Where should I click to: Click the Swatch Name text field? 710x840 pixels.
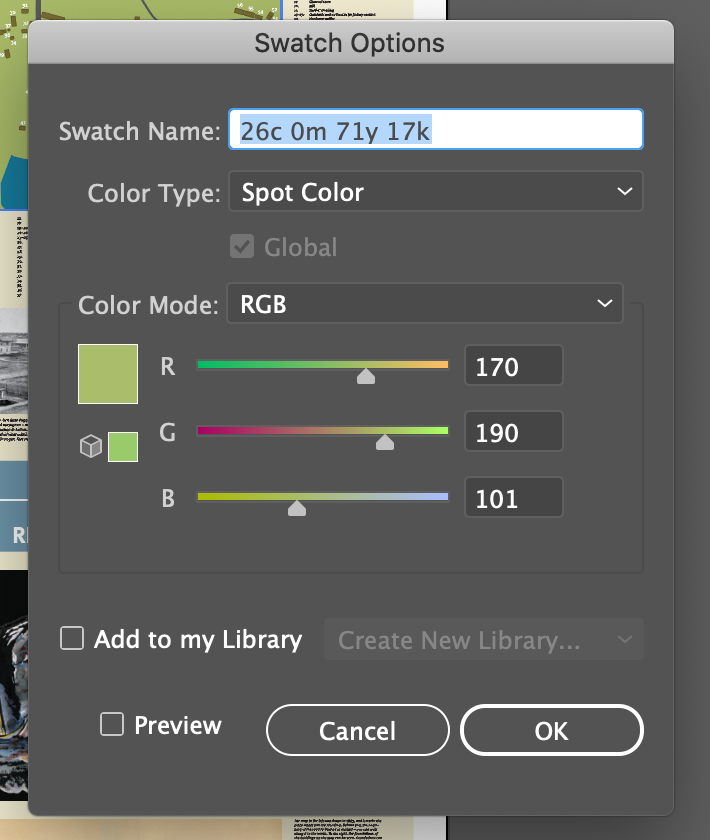click(x=436, y=129)
